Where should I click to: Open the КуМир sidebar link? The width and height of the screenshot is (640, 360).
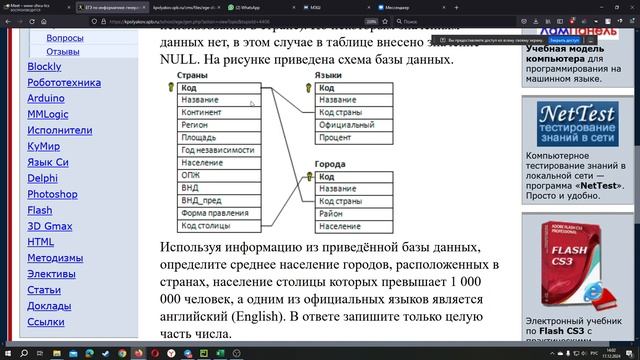44,146
